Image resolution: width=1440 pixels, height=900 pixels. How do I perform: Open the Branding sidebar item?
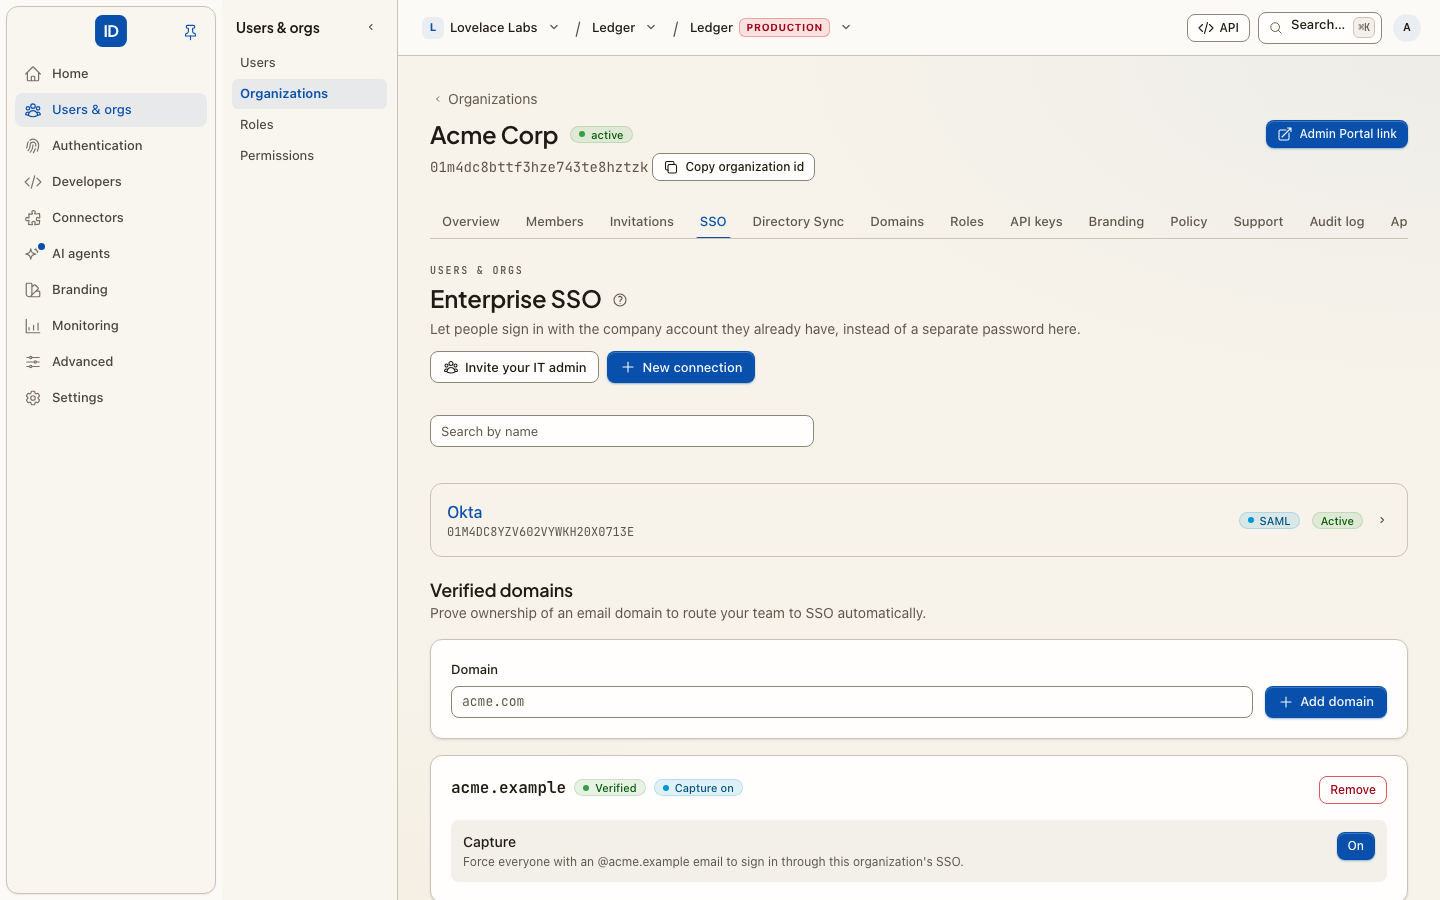pyautogui.click(x=111, y=290)
